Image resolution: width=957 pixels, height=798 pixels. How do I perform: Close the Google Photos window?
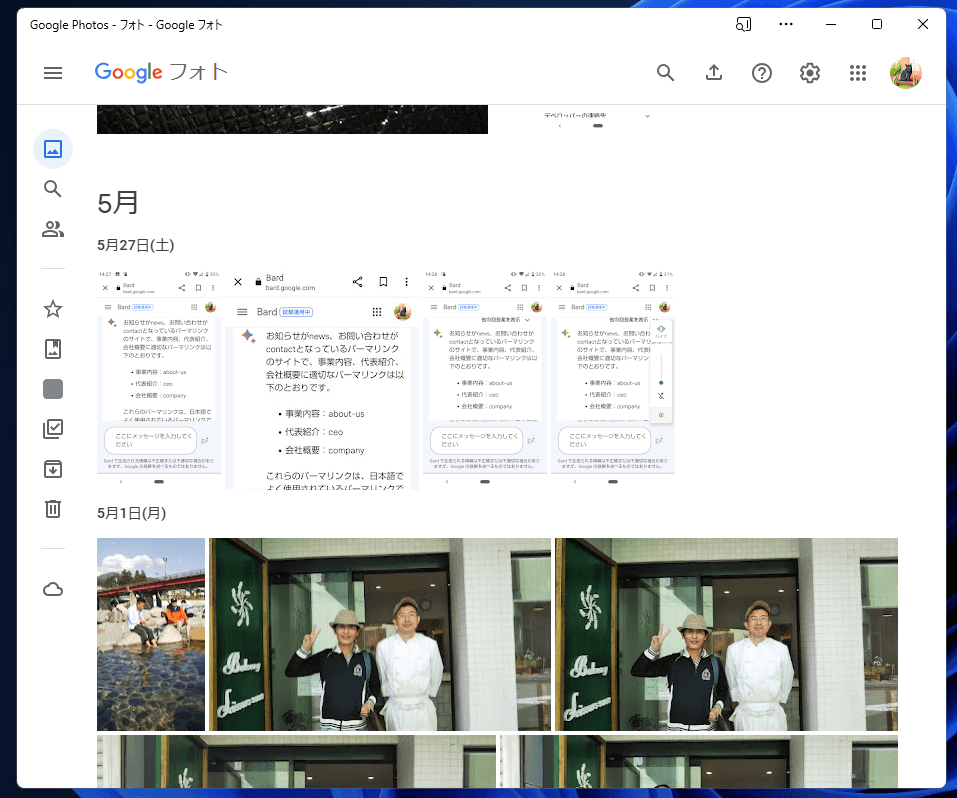(923, 24)
